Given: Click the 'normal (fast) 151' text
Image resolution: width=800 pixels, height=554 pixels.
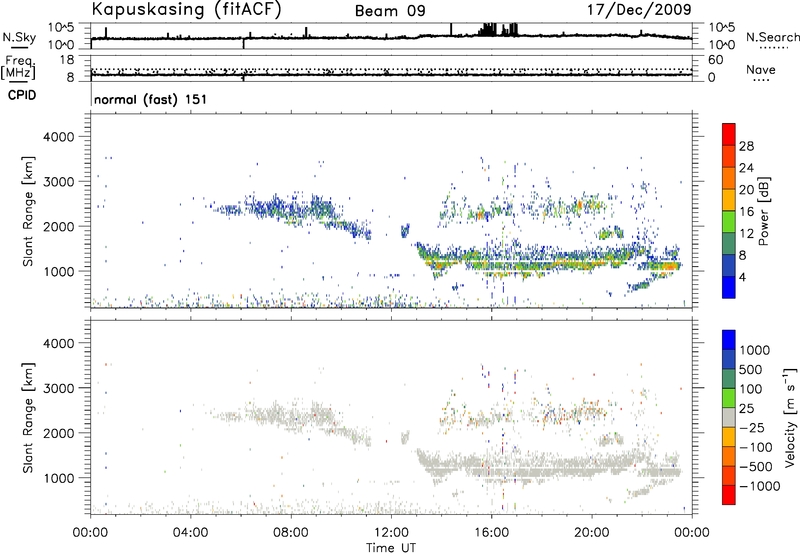Looking at the screenshot, I should pos(151,99).
